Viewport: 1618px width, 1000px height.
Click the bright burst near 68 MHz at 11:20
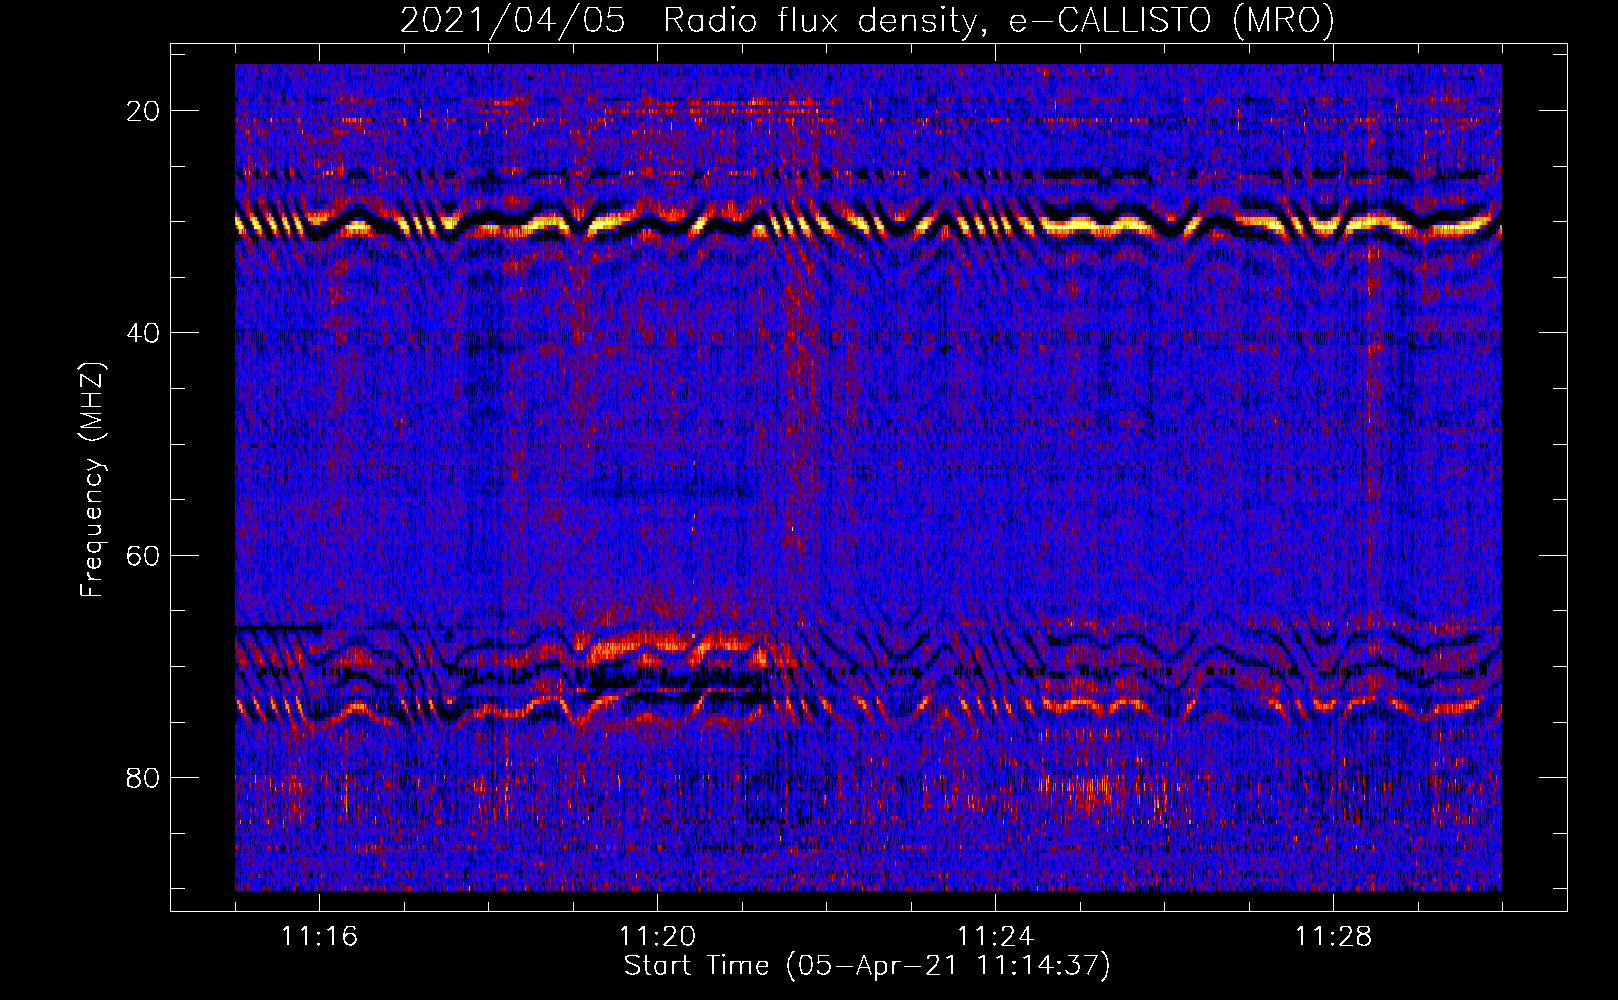tap(670, 648)
